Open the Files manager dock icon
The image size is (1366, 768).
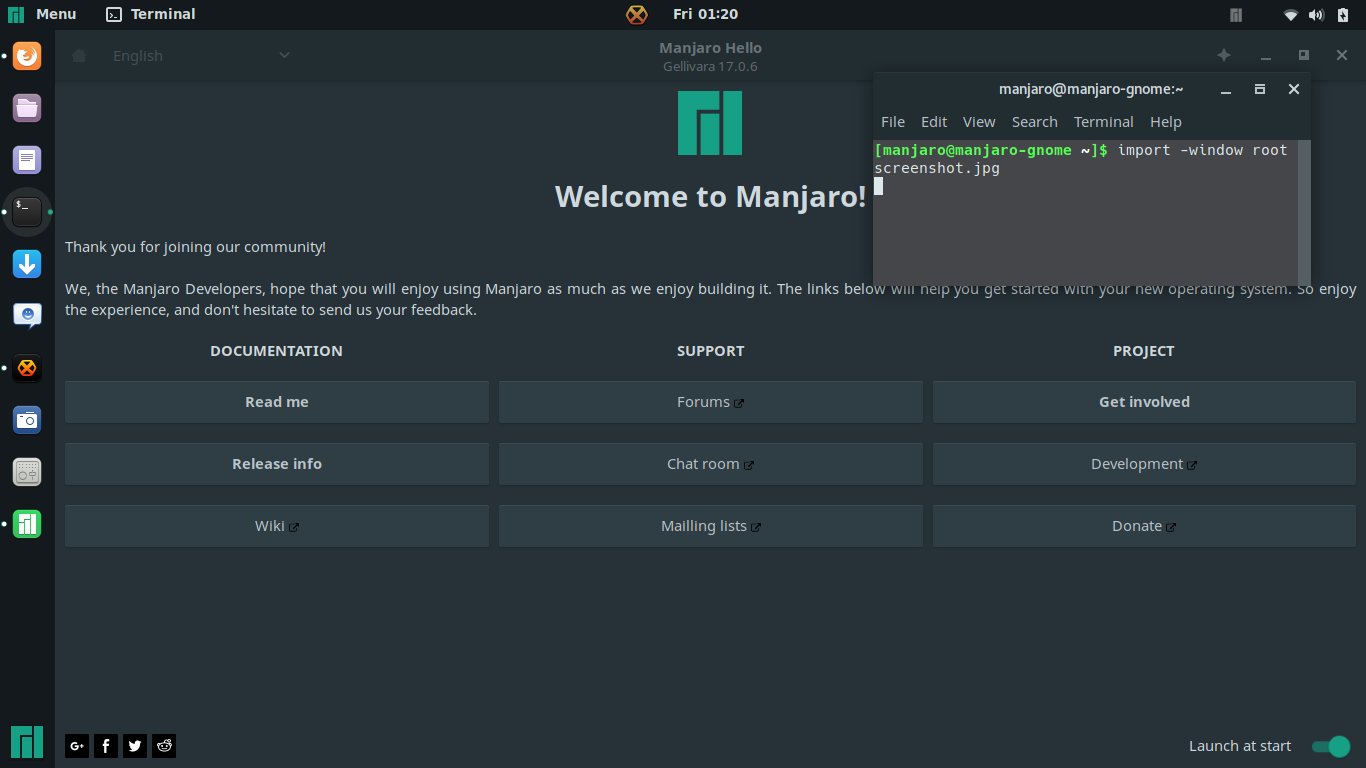pos(27,108)
